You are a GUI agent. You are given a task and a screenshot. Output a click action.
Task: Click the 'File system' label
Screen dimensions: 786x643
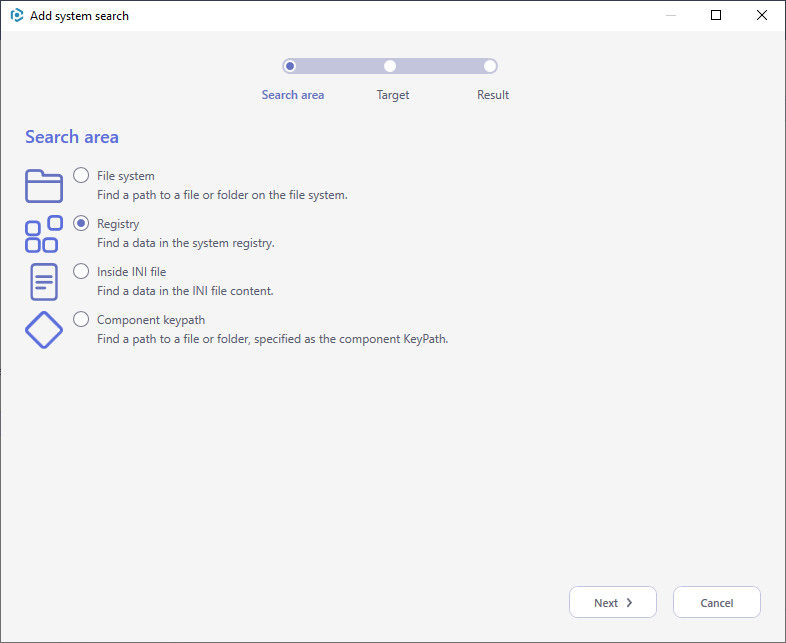pyautogui.click(x=126, y=176)
